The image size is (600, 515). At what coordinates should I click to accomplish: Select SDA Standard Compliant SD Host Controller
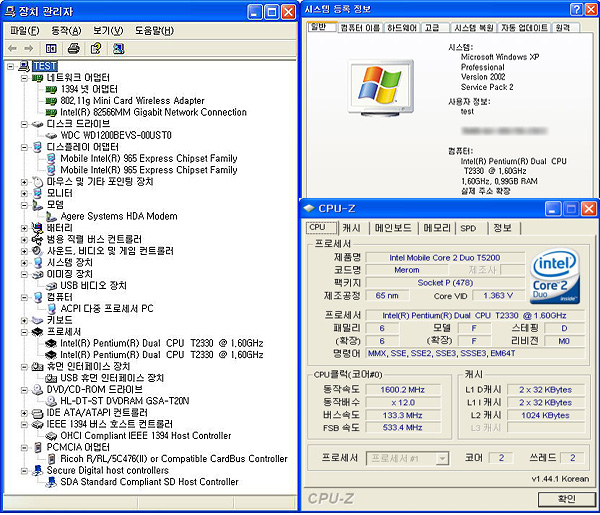tap(149, 482)
